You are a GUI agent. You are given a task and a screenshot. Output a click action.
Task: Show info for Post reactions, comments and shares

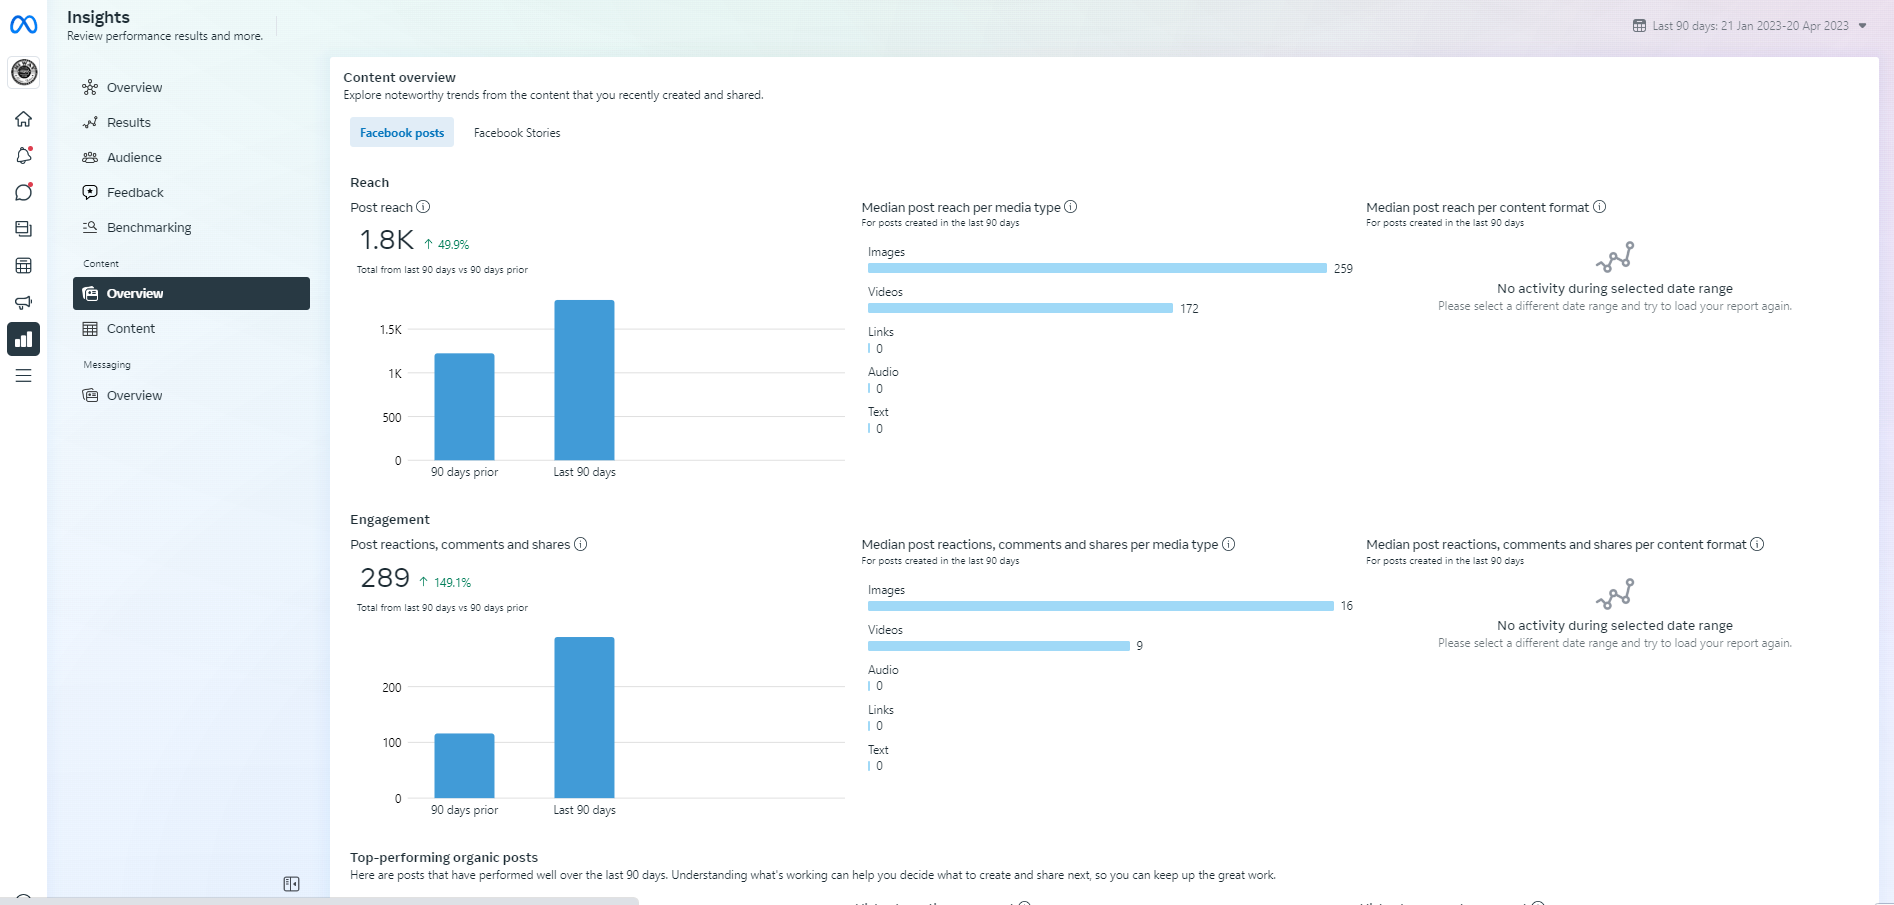pos(581,544)
